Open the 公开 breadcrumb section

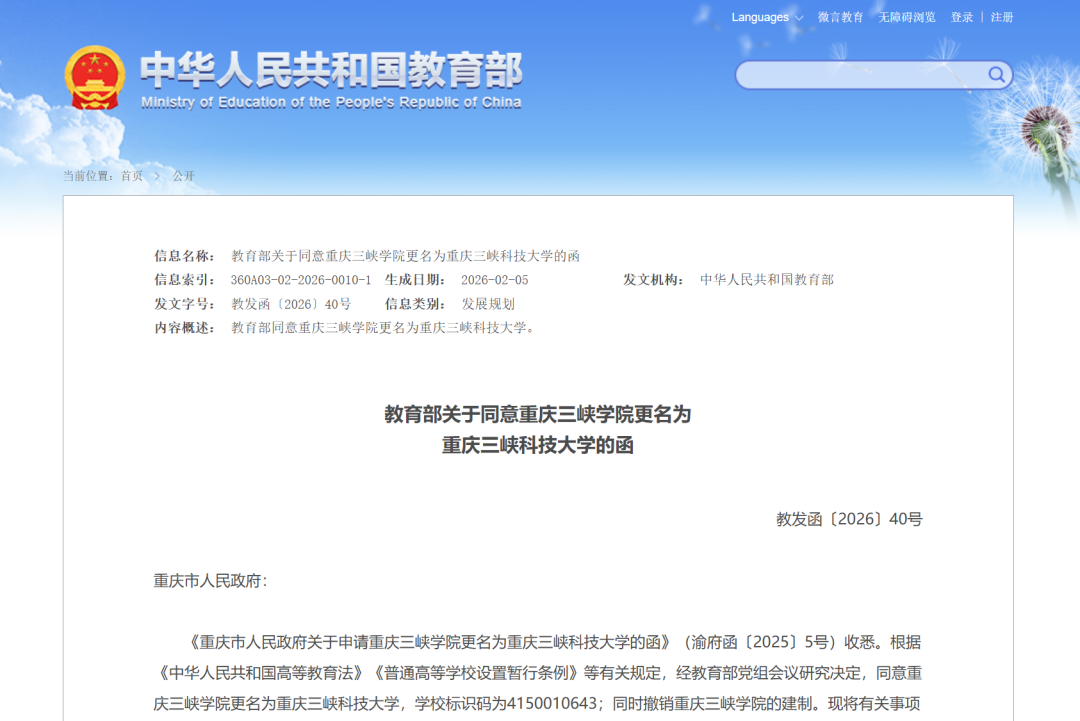(x=184, y=175)
